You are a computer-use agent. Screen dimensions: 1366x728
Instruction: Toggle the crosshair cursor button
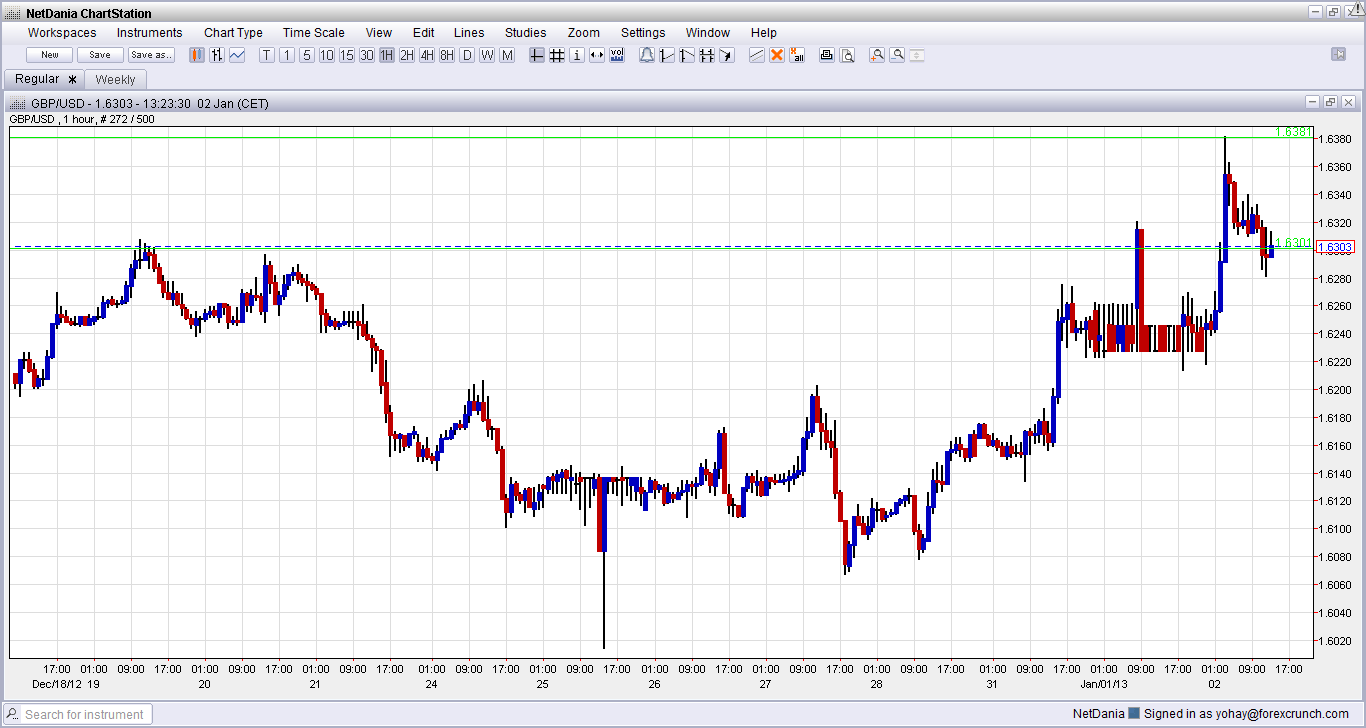537,55
